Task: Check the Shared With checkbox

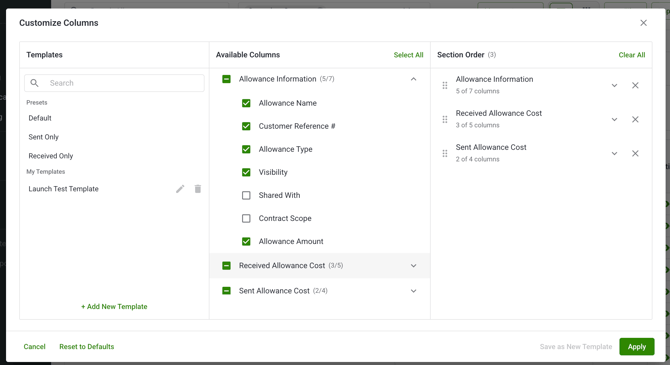Action: coord(246,195)
